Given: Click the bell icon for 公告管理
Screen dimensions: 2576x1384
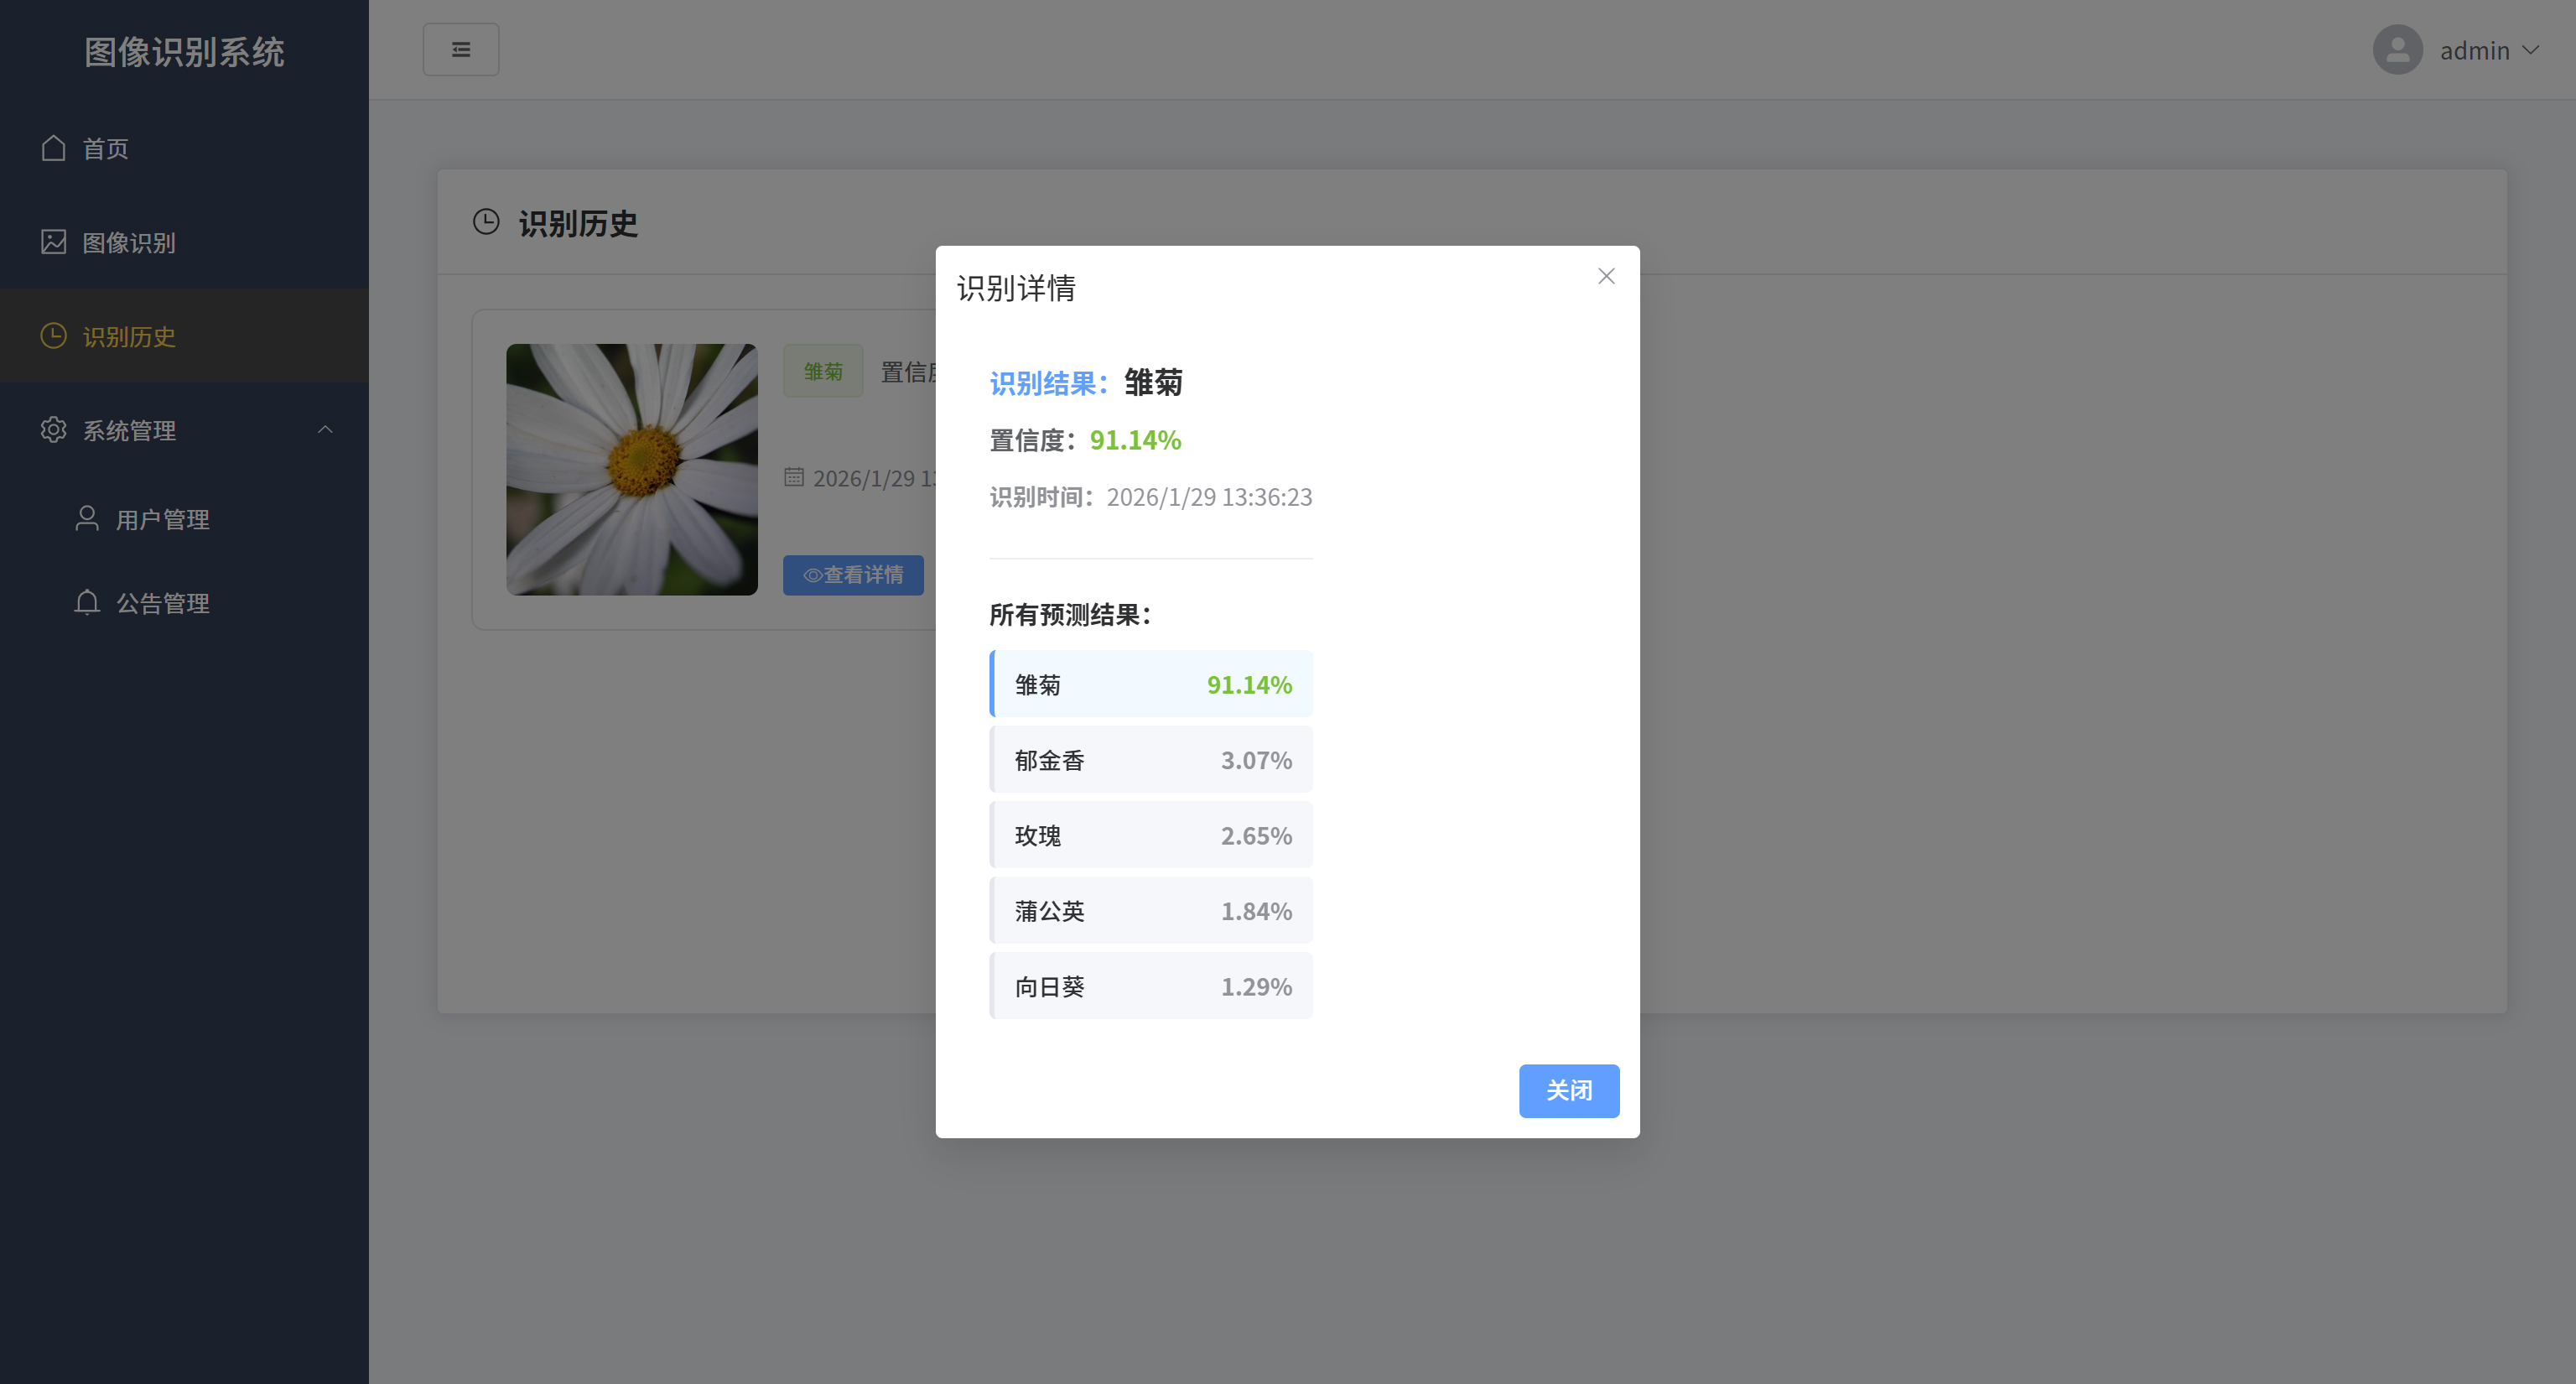Looking at the screenshot, I should pos(87,602).
